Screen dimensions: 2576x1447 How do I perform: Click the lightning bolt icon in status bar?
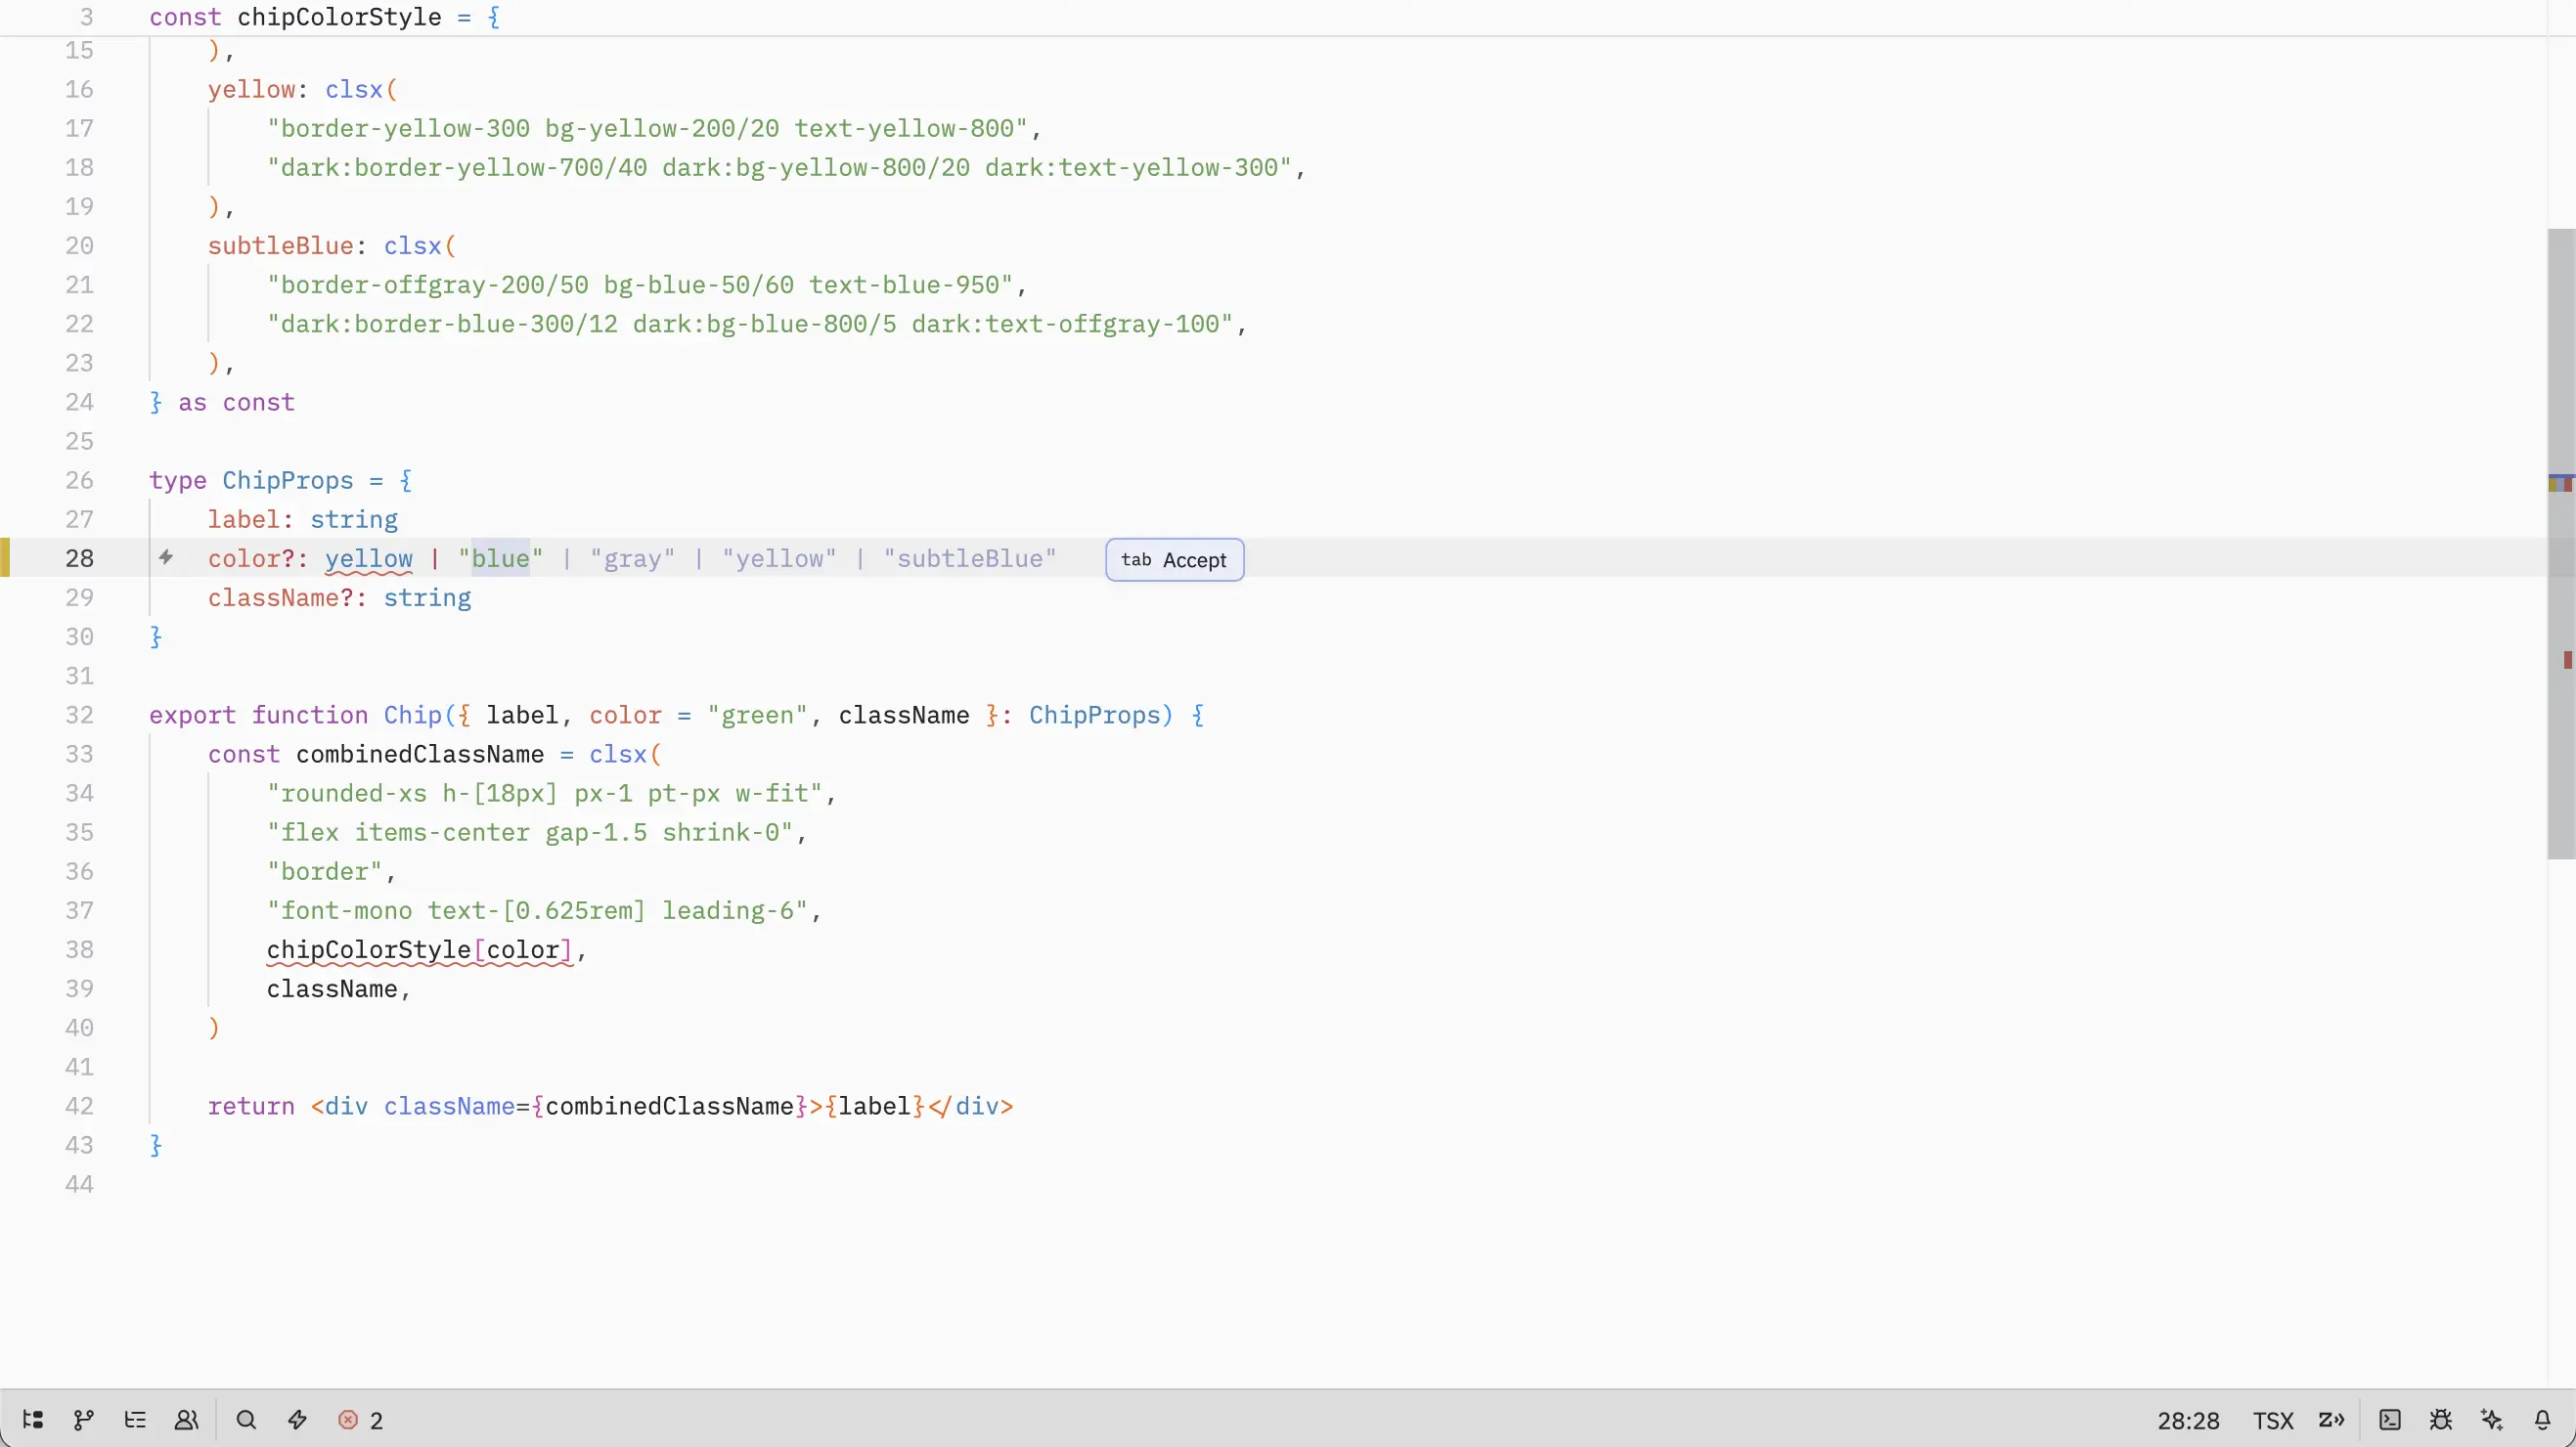tap(297, 1420)
